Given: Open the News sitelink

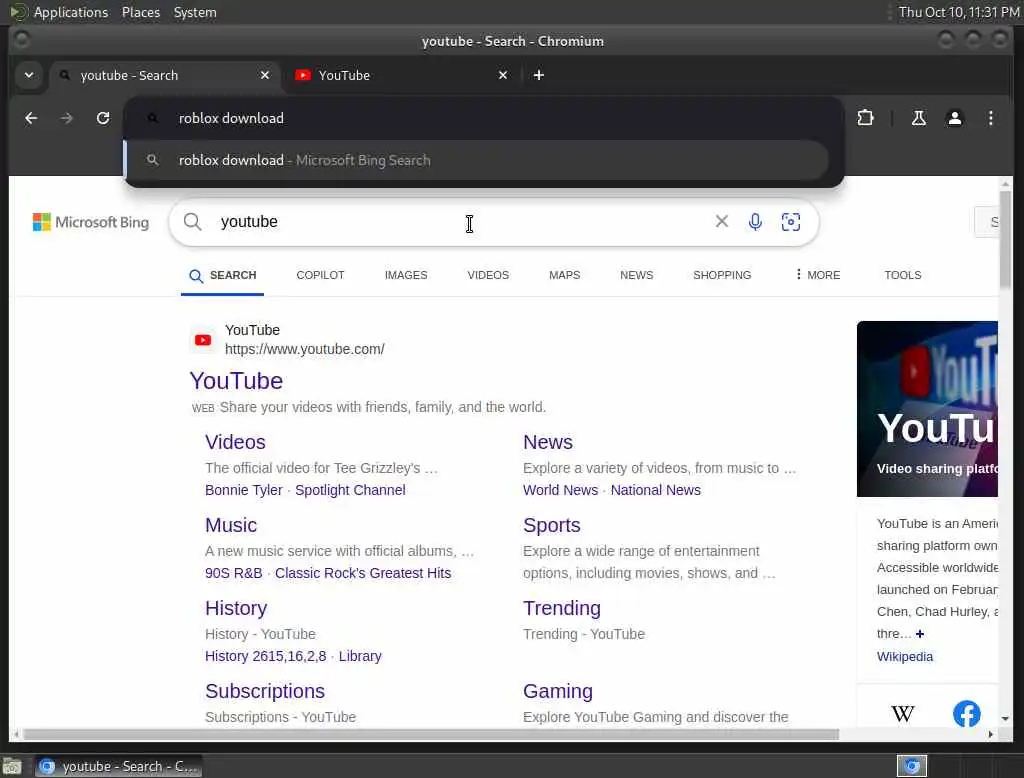Looking at the screenshot, I should pyautogui.click(x=547, y=442).
